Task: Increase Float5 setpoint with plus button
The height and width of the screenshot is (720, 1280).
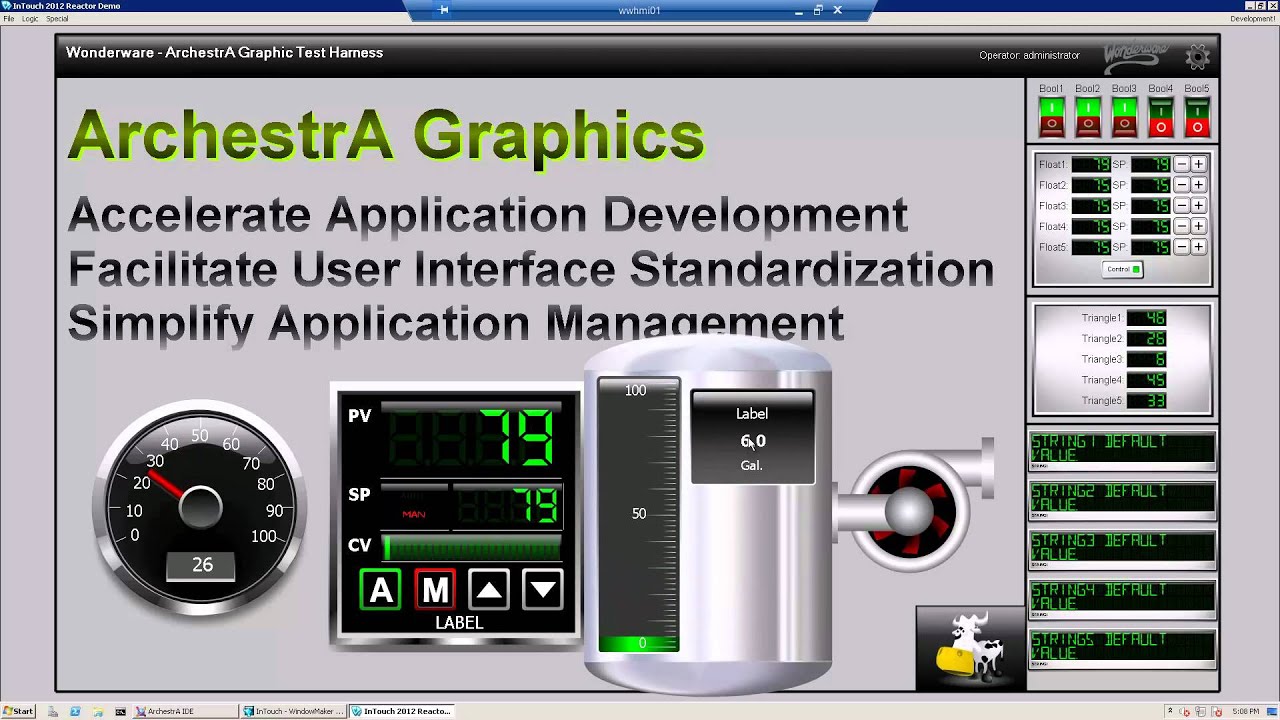Action: tap(1198, 246)
